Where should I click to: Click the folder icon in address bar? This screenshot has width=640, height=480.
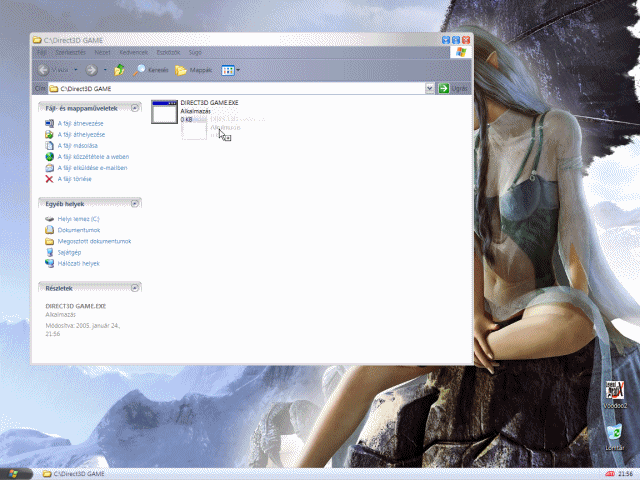click(x=54, y=89)
